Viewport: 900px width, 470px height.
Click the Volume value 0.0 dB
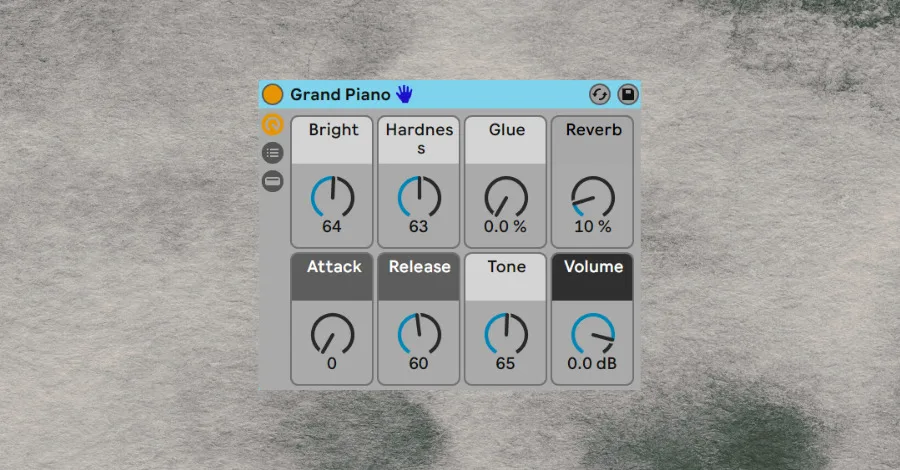(x=592, y=363)
